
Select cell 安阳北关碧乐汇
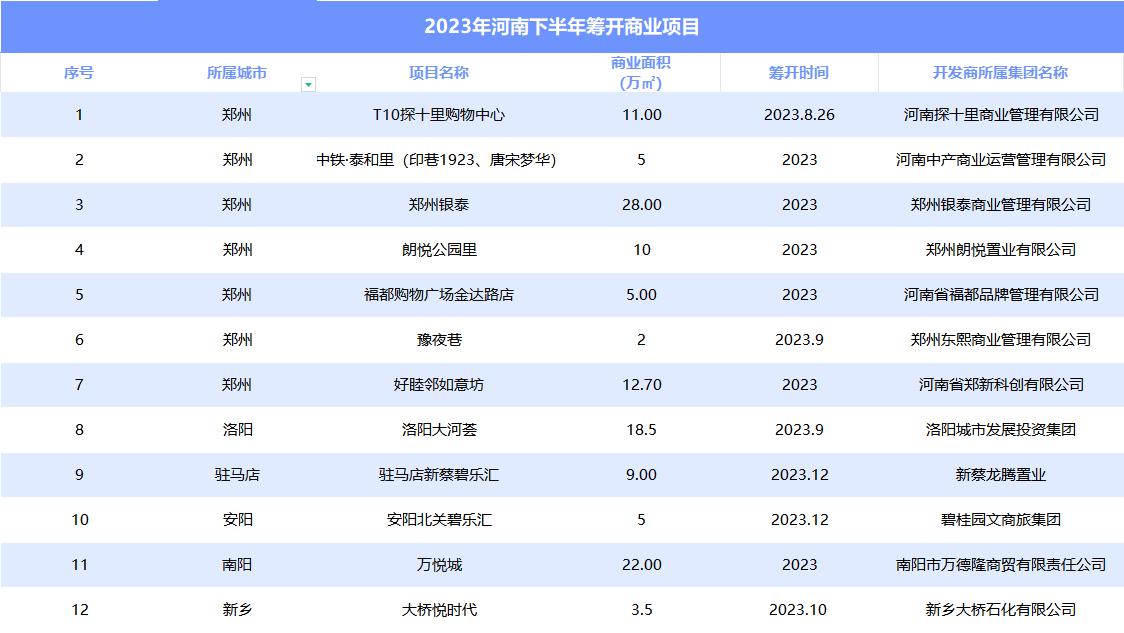pyautogui.click(x=439, y=520)
